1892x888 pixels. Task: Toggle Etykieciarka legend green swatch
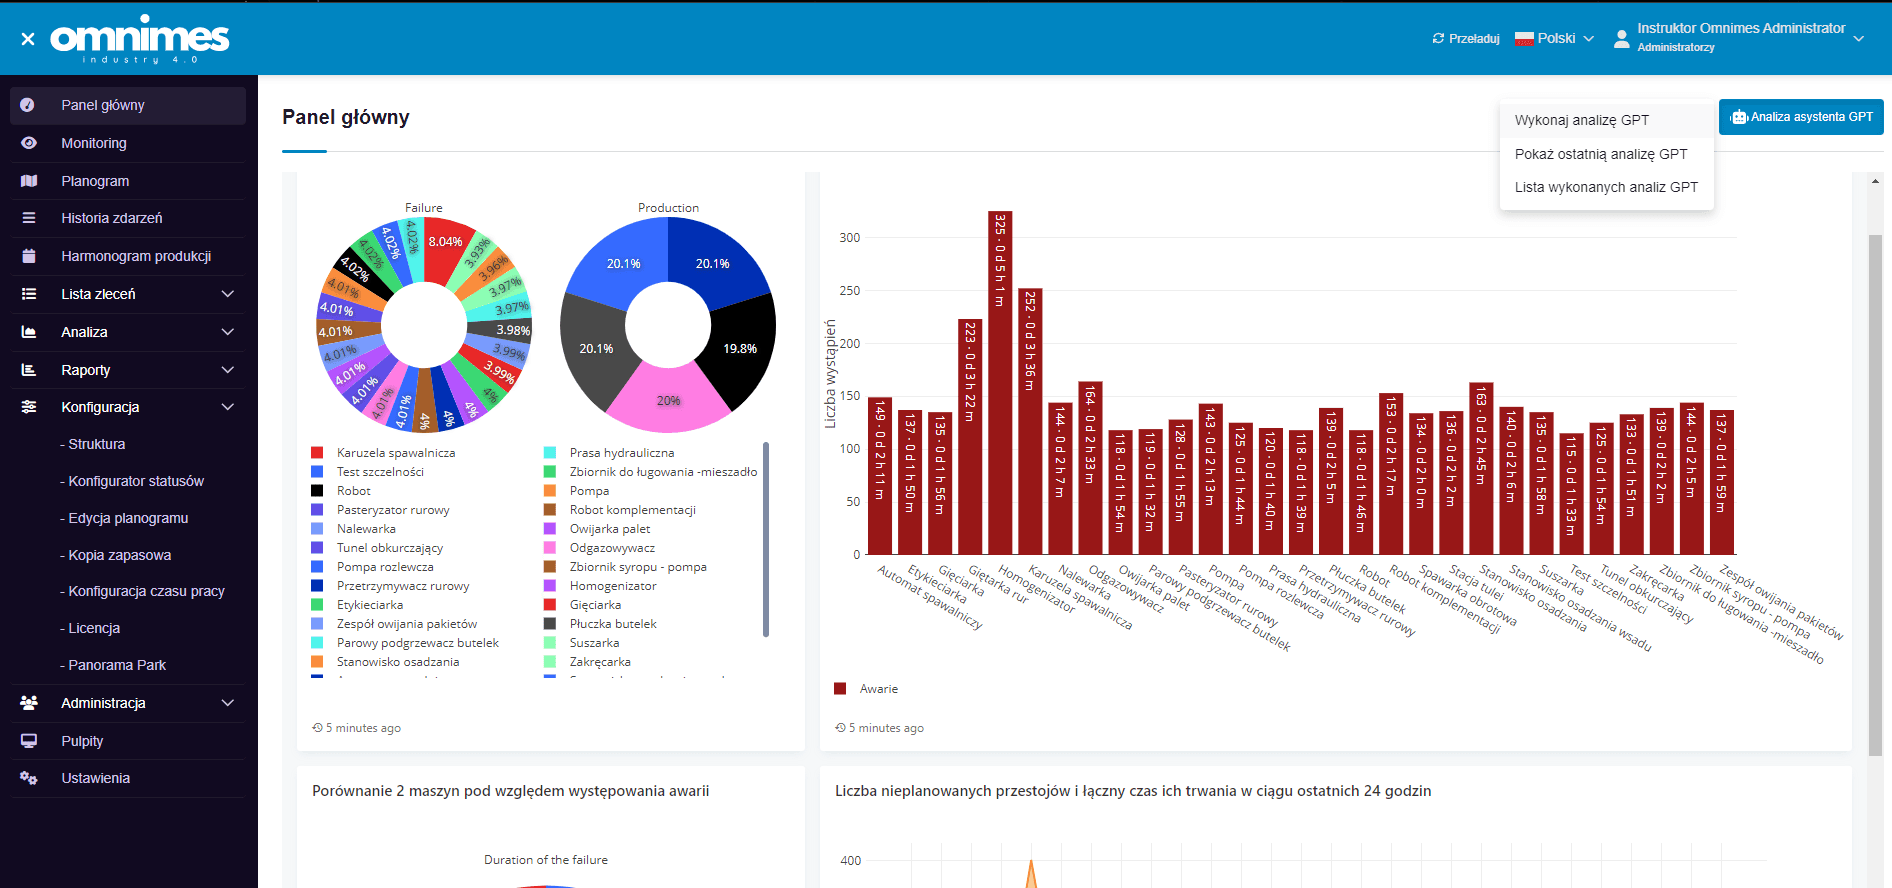[317, 605]
